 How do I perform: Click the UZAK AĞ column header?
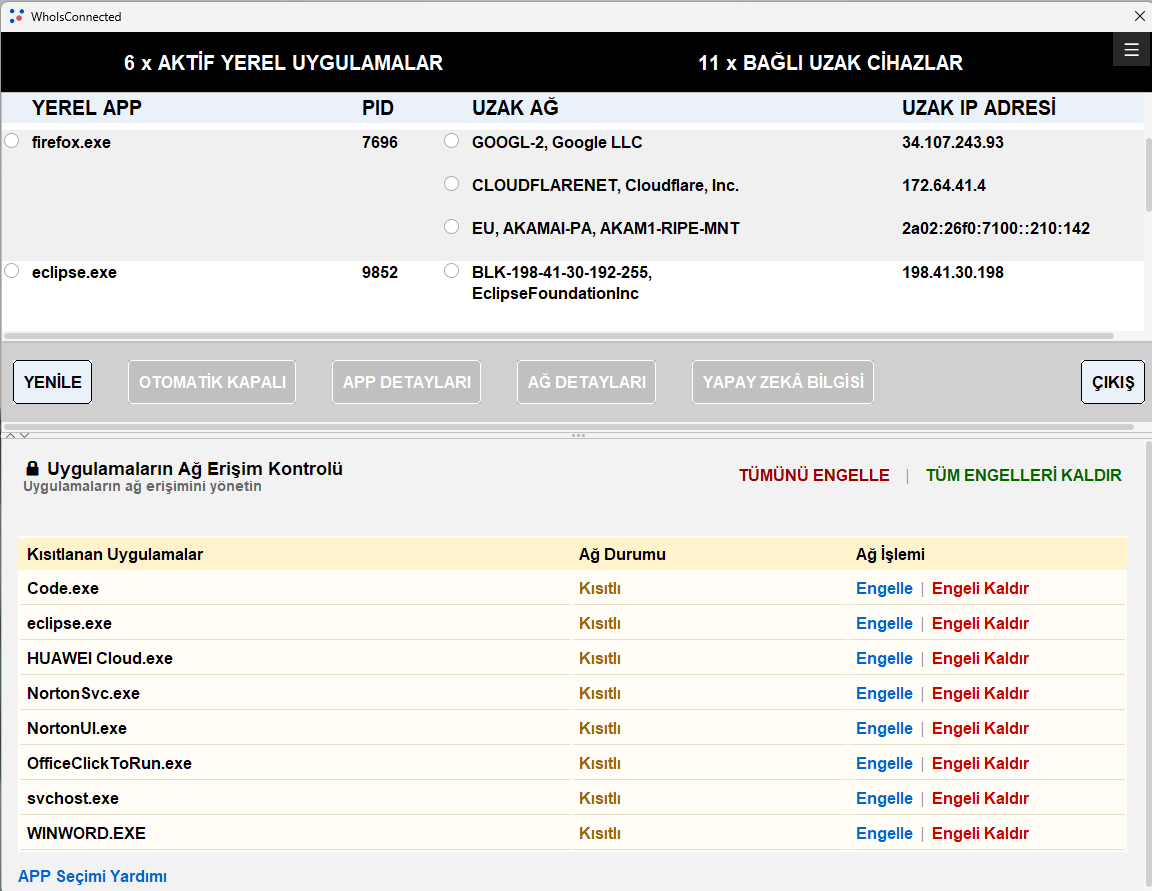click(x=515, y=108)
